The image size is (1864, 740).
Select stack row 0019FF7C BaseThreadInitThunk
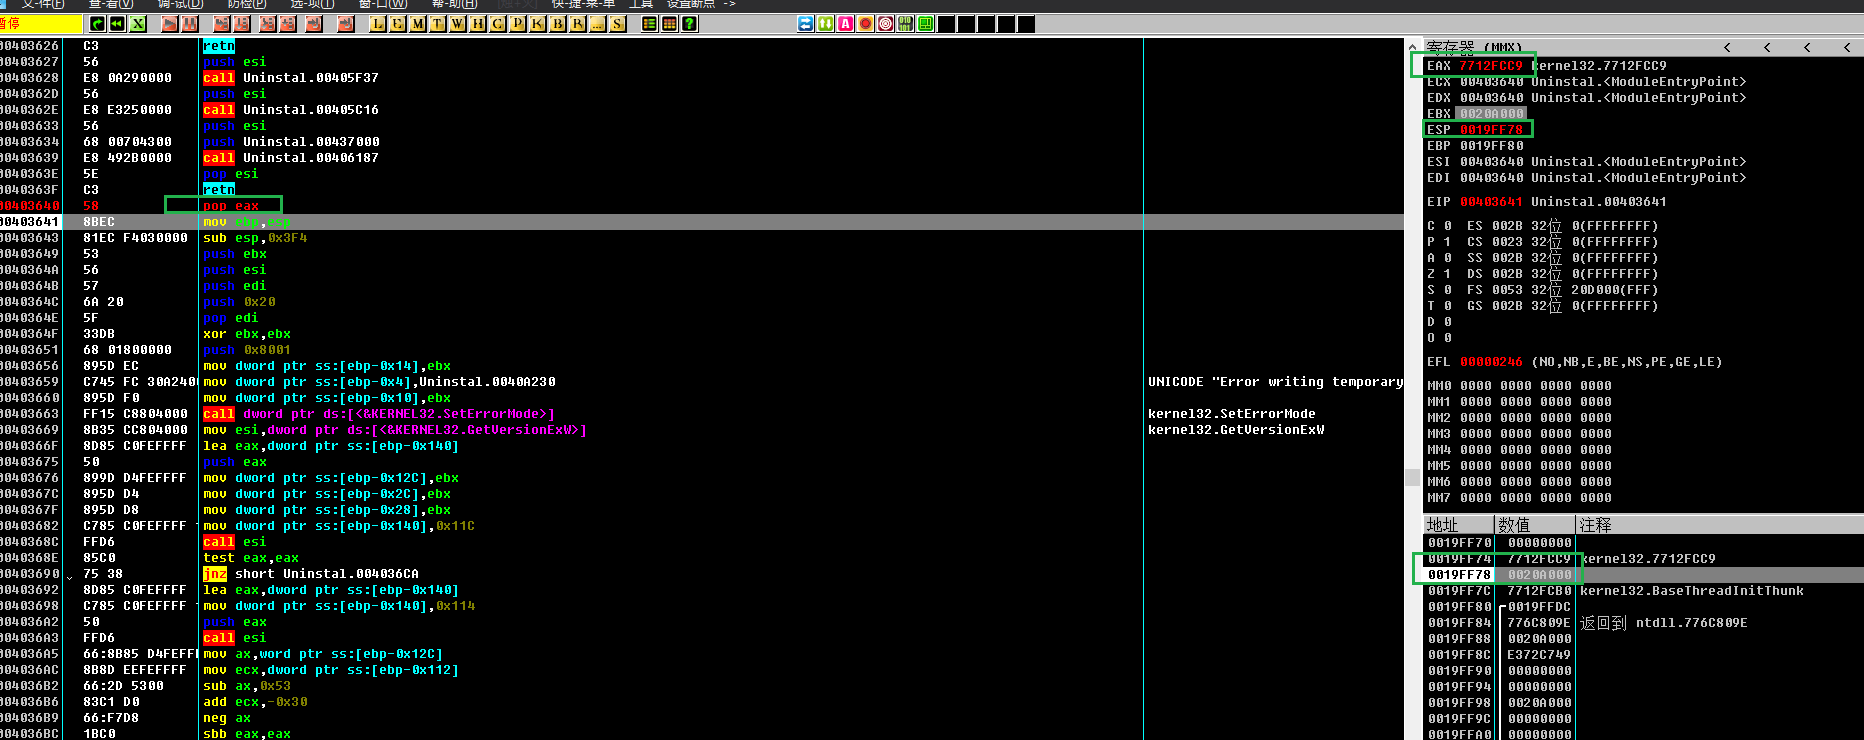pyautogui.click(x=1643, y=591)
